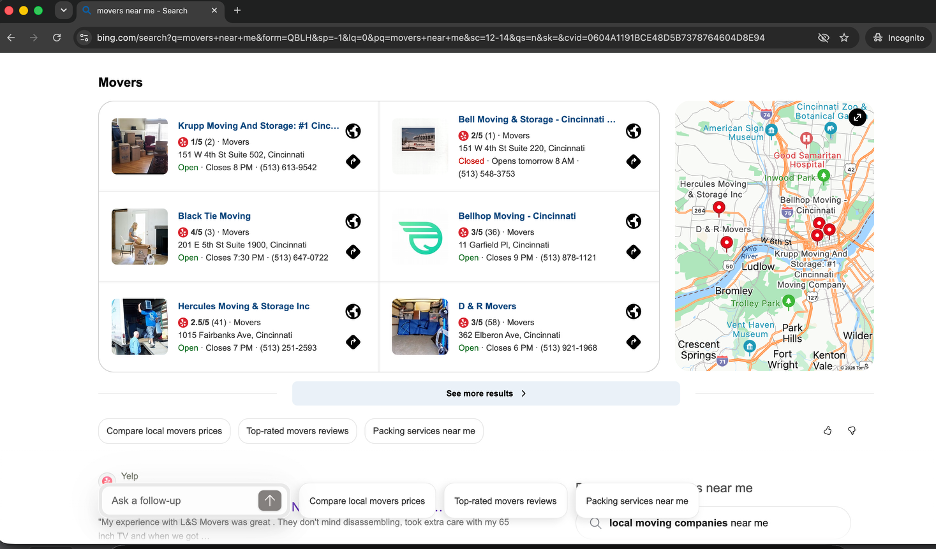Image resolution: width=936 pixels, height=550 pixels.
Task: Open Bell Moving & Storage listing title
Action: 537,119
